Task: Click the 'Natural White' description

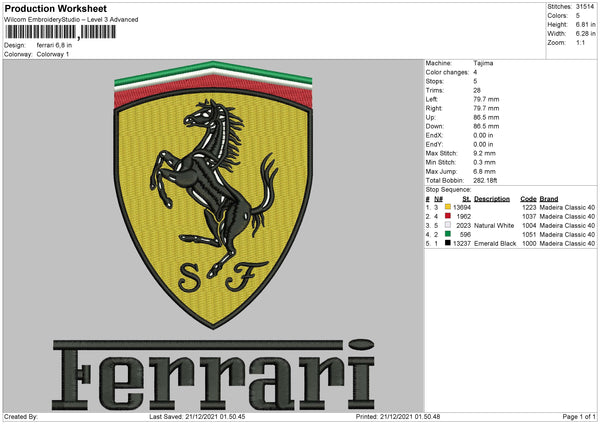Action: point(494,225)
